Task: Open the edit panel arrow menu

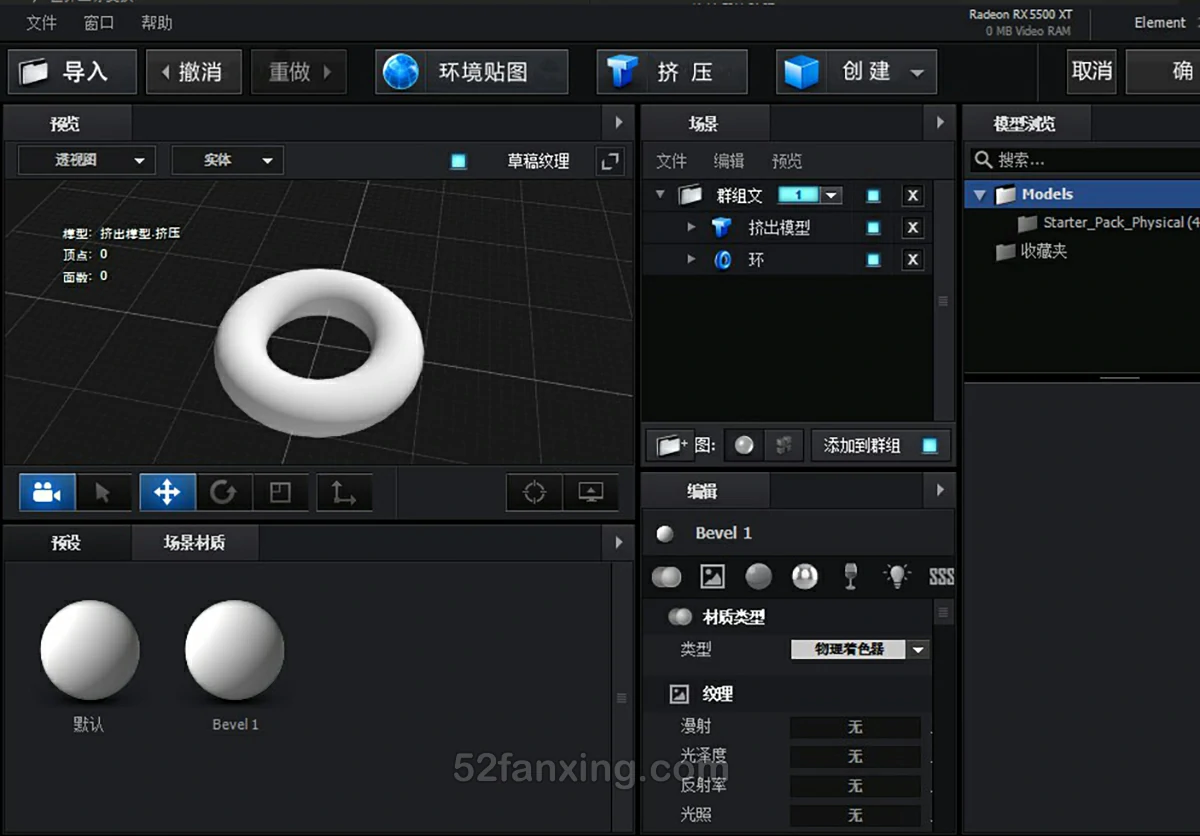Action: 940,490
